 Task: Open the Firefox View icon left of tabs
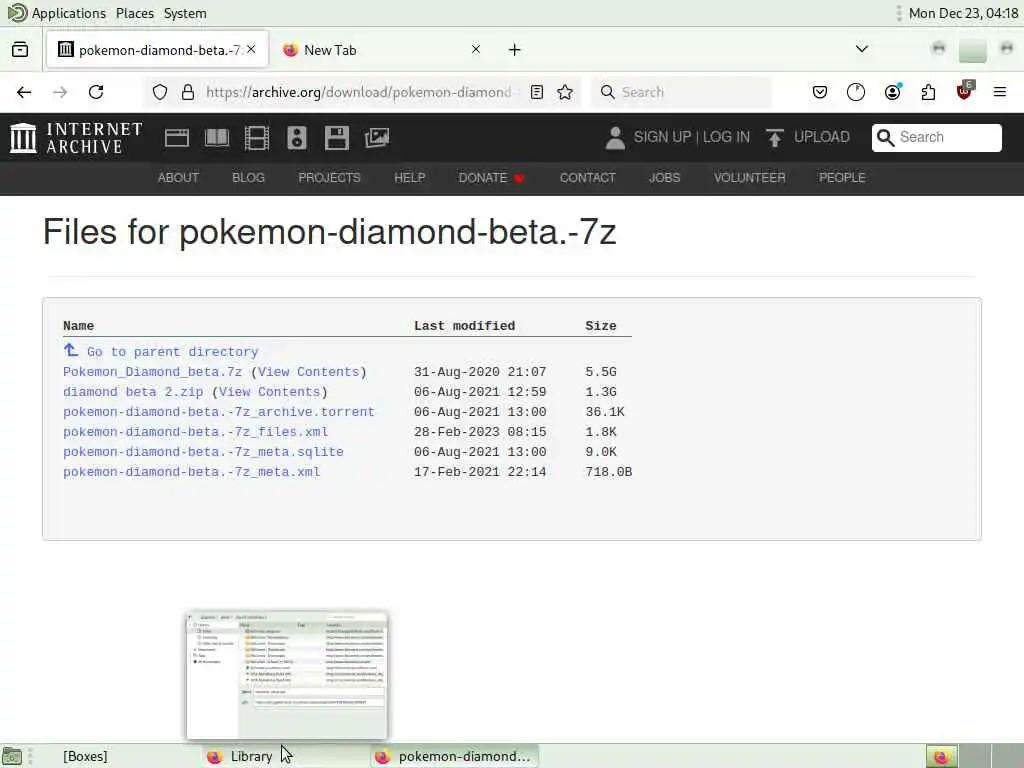coord(20,50)
